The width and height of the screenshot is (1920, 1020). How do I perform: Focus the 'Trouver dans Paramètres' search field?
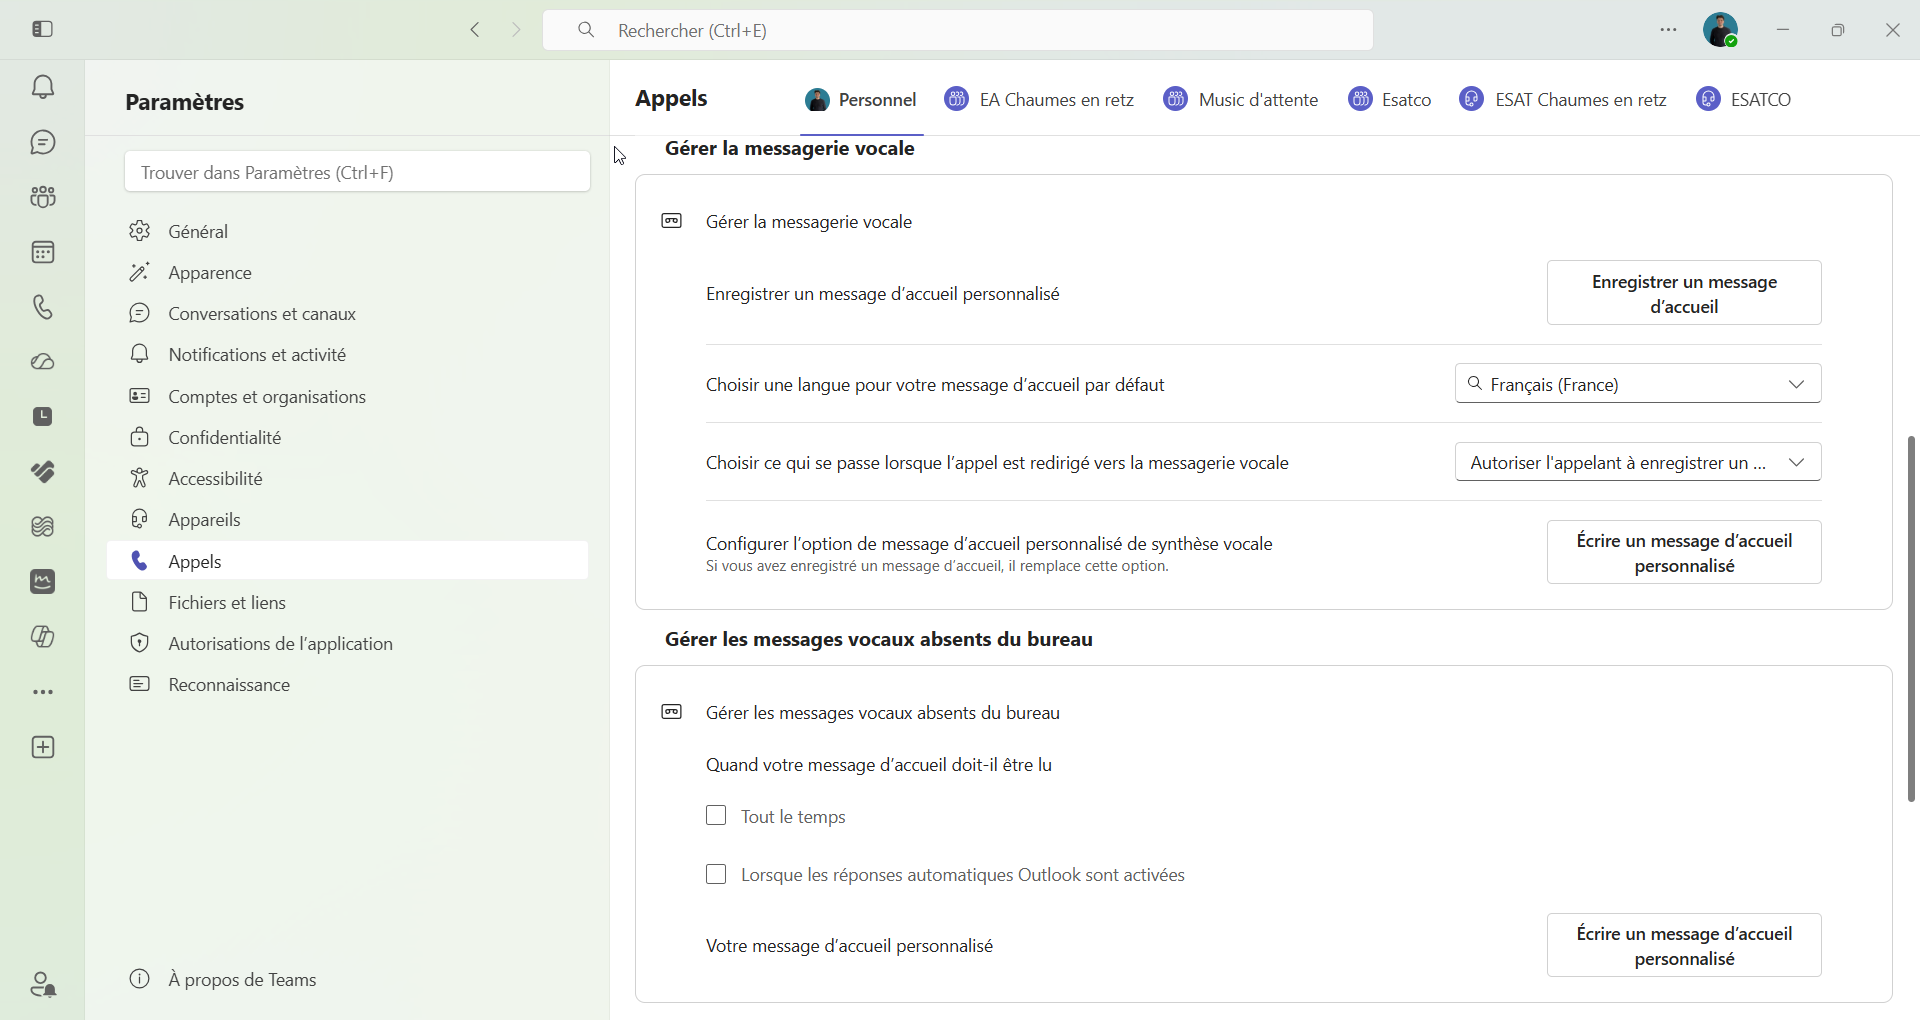357,172
